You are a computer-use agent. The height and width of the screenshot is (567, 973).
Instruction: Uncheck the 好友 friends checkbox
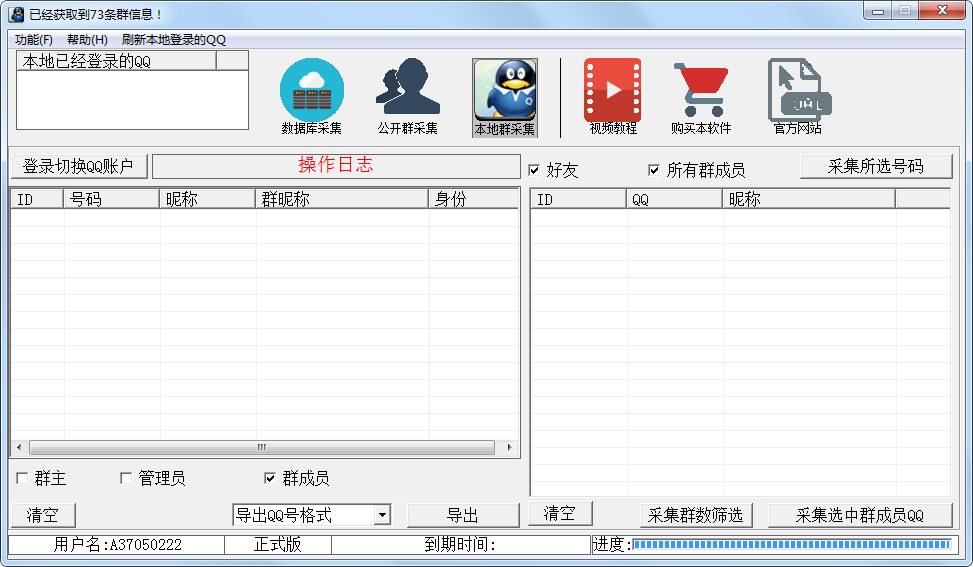[x=534, y=170]
